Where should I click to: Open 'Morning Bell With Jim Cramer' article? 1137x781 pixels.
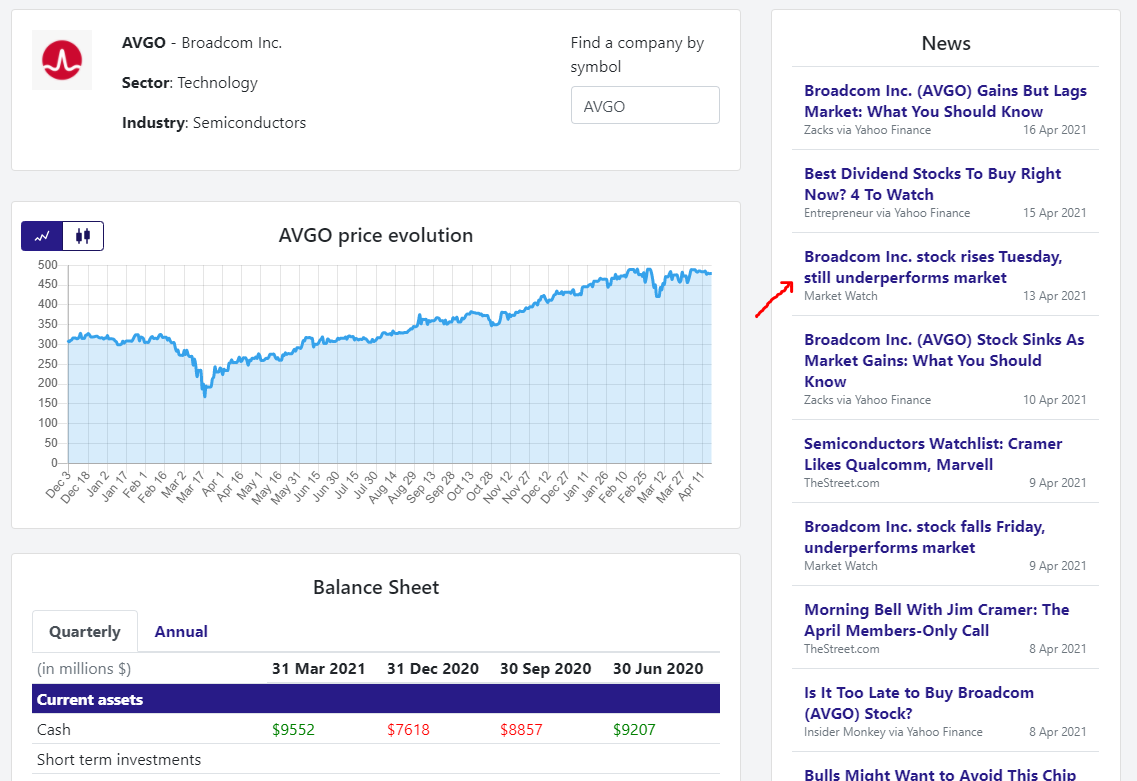pos(936,620)
